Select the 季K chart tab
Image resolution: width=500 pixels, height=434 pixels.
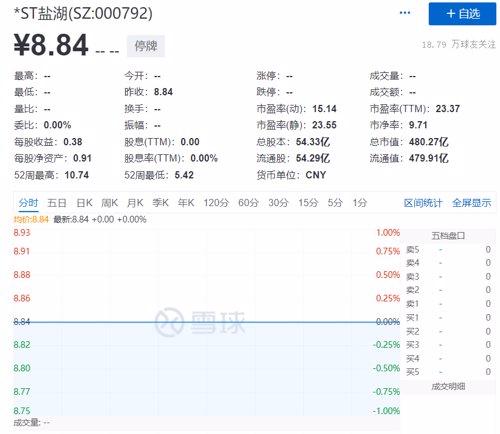[160, 203]
